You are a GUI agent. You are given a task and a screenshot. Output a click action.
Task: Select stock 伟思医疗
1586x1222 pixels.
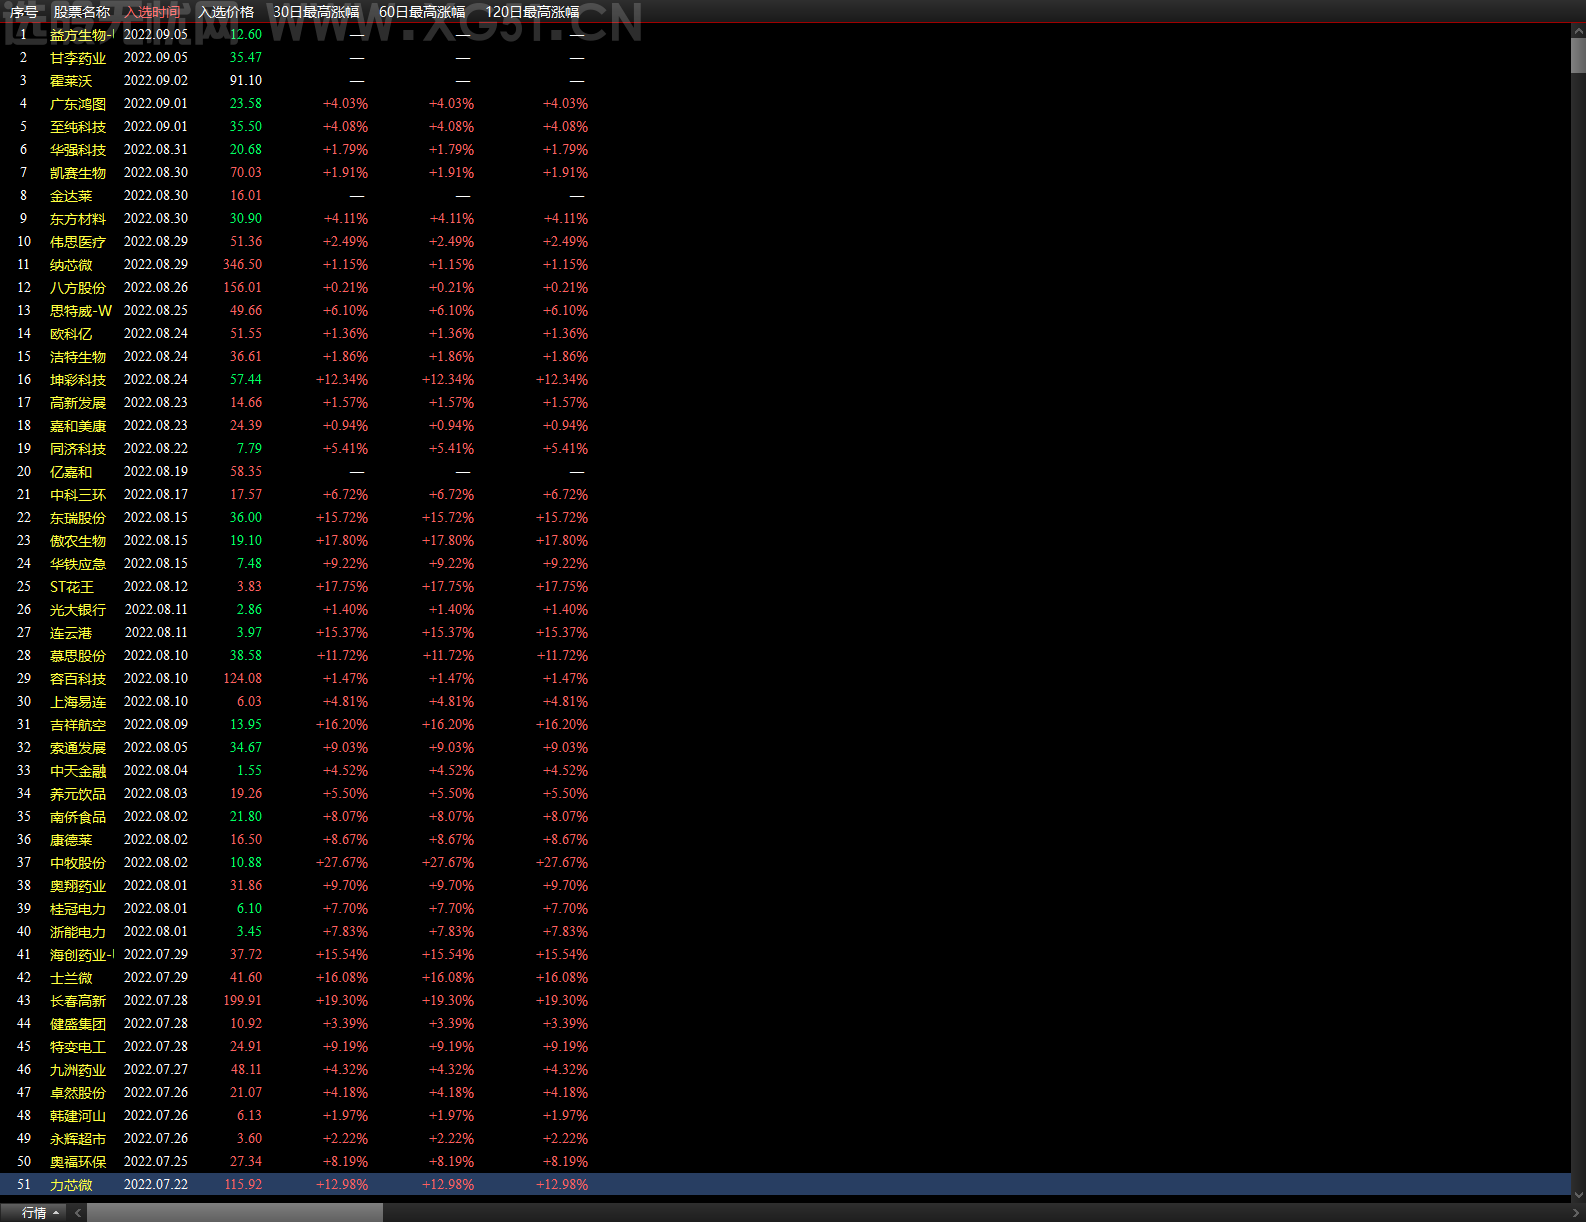coord(78,242)
